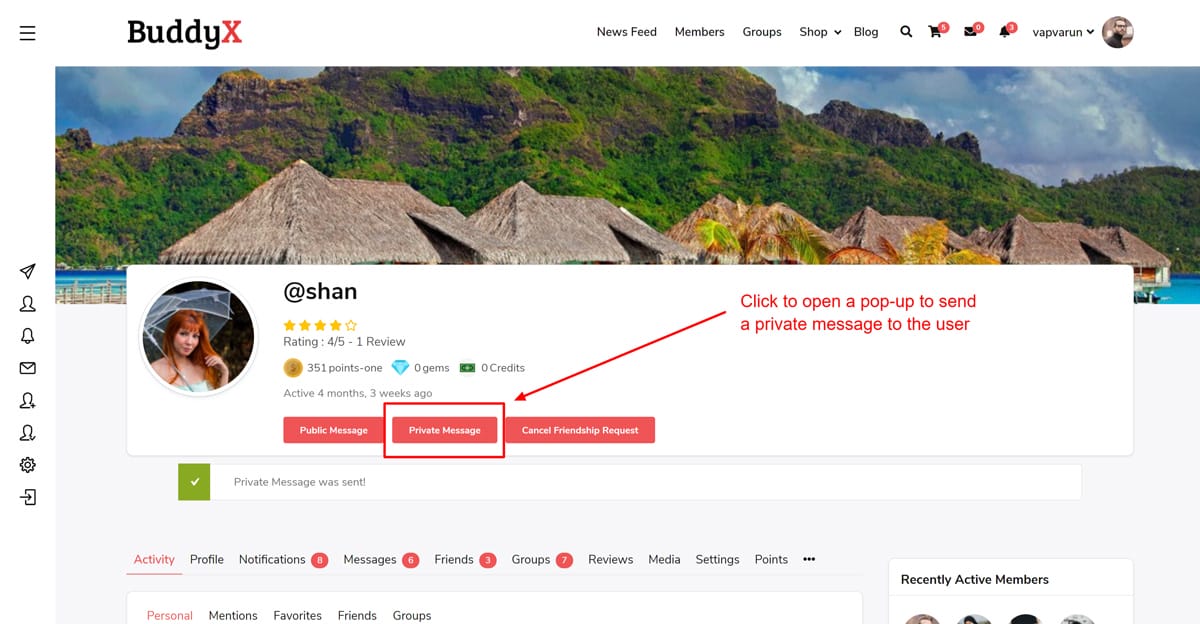Open the vapvarun user account dropdown
The image size is (1200, 624).
(x=1063, y=32)
